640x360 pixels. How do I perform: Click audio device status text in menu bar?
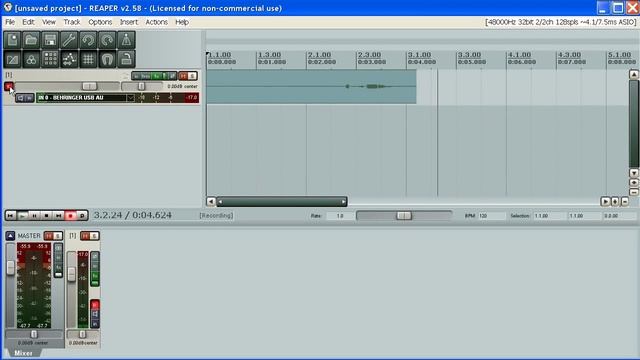point(561,22)
